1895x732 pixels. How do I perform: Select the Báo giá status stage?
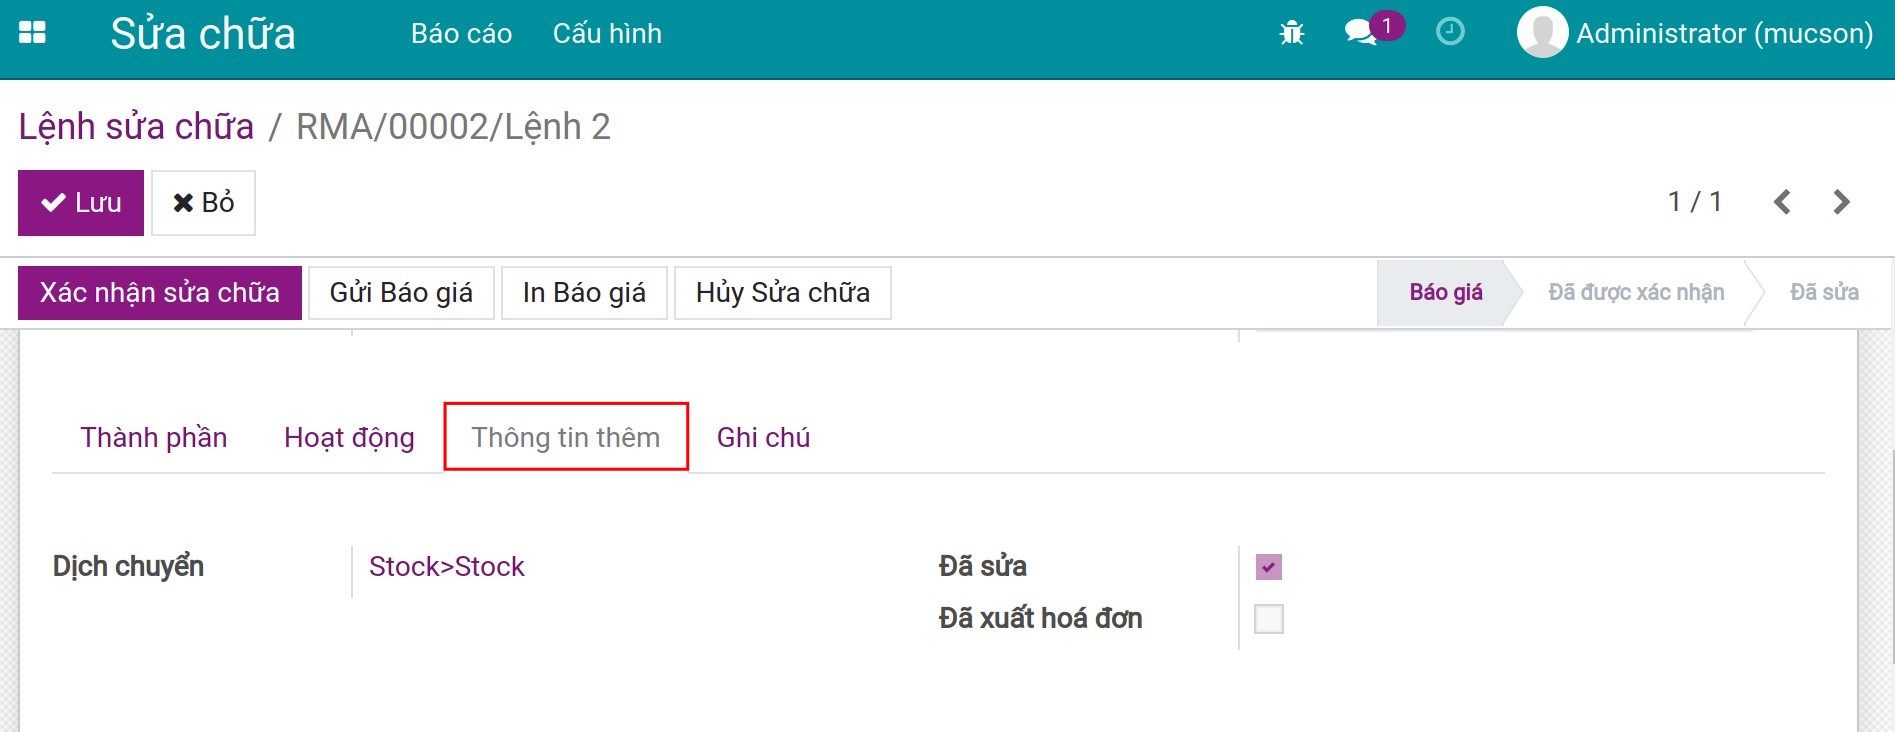[x=1446, y=292]
